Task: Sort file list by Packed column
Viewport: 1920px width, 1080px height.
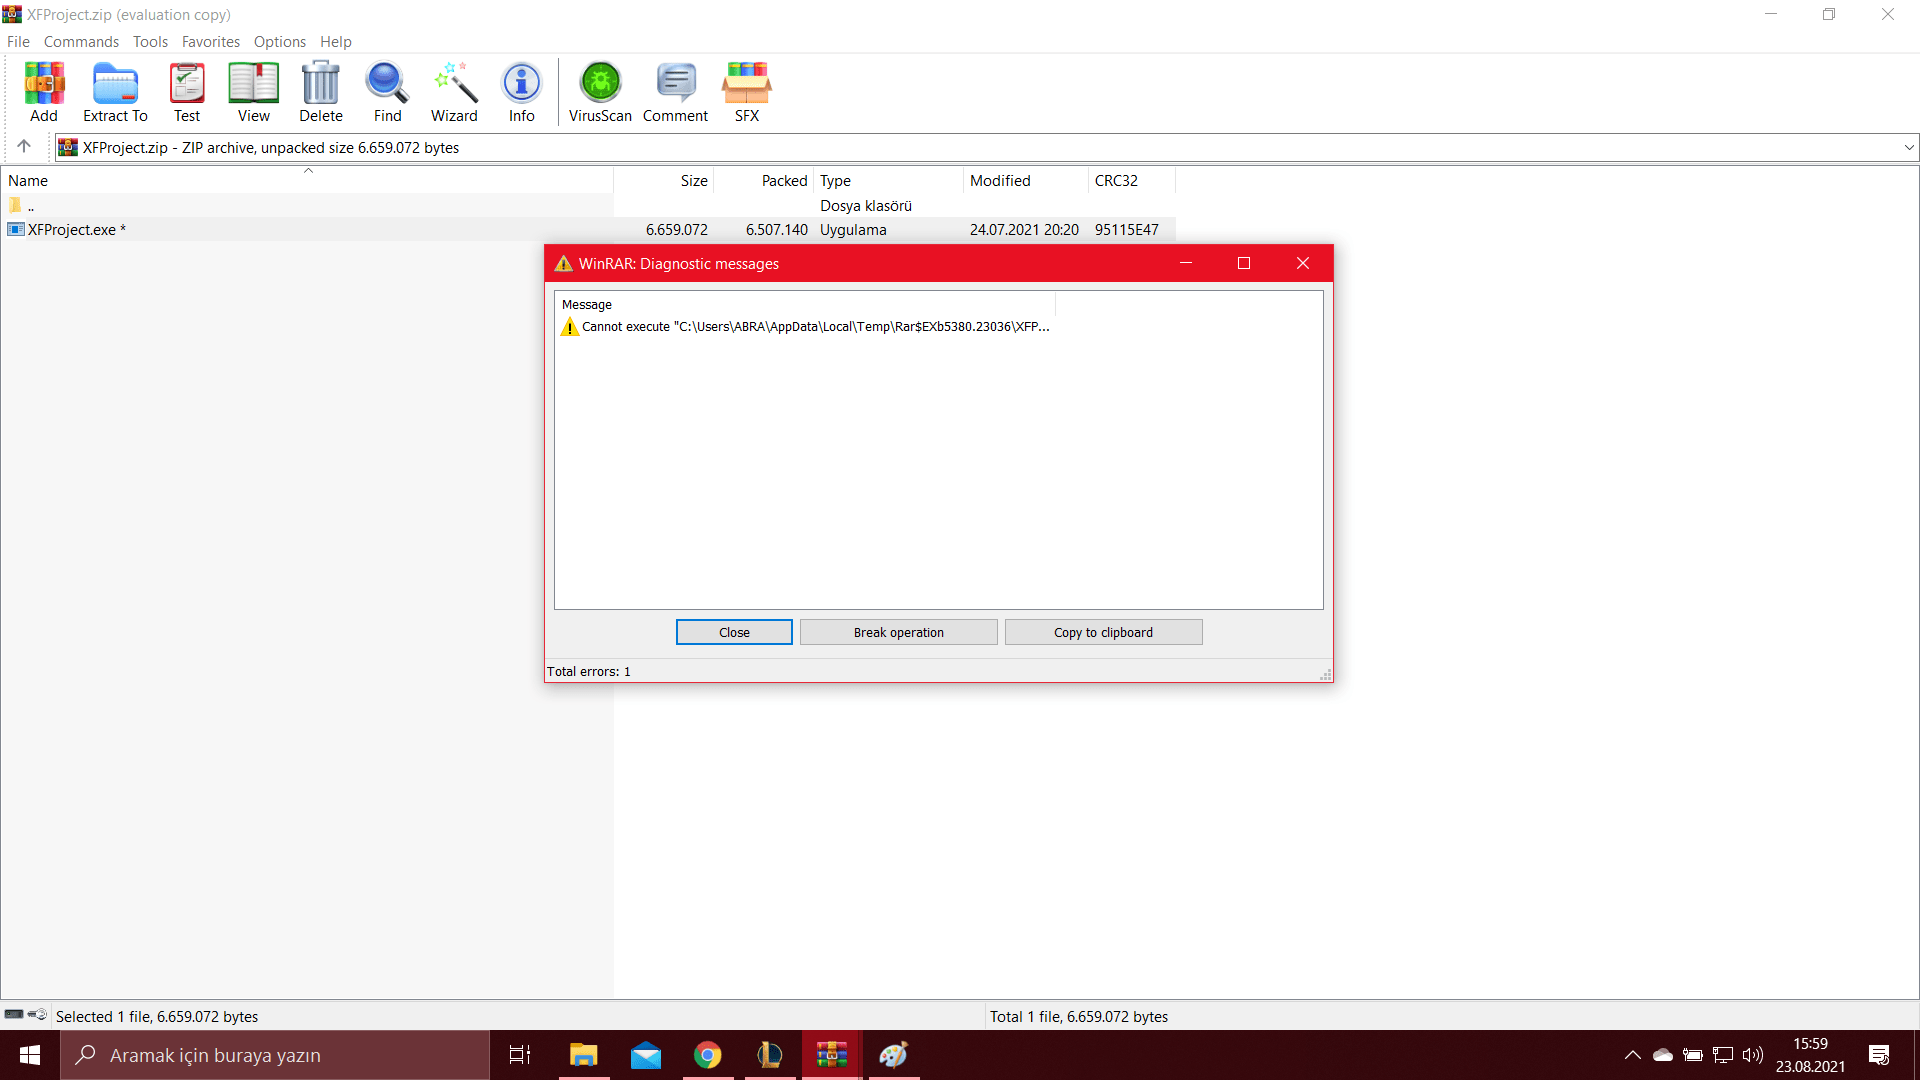Action: point(764,181)
